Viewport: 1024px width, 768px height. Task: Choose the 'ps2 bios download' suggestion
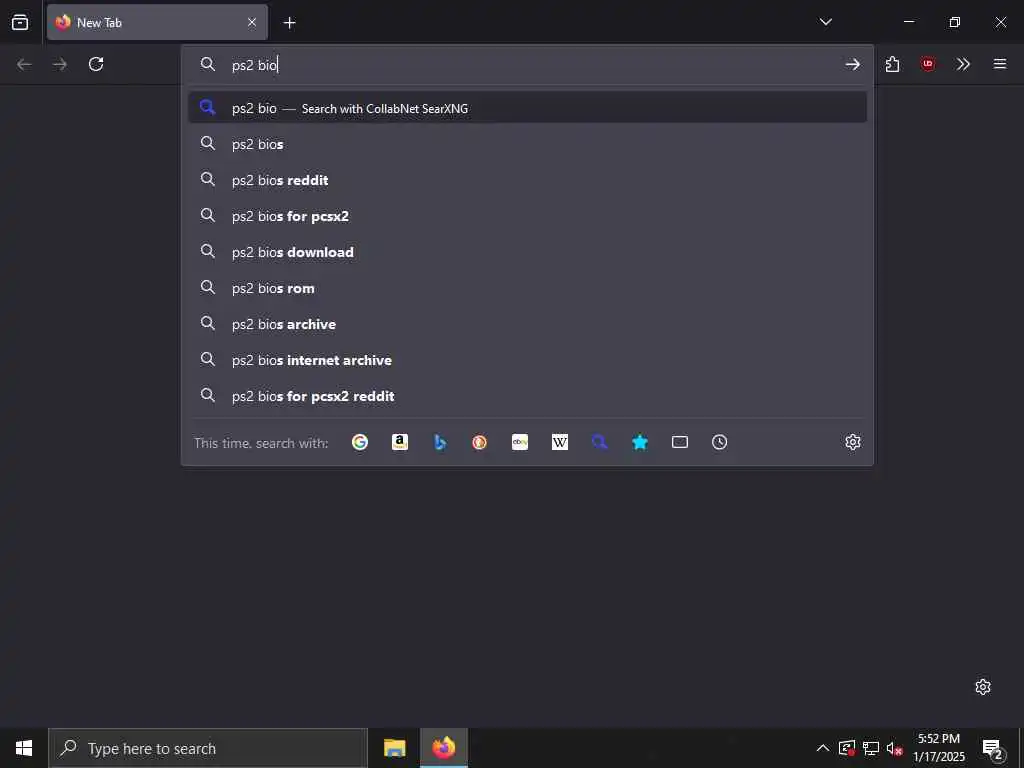pos(528,252)
